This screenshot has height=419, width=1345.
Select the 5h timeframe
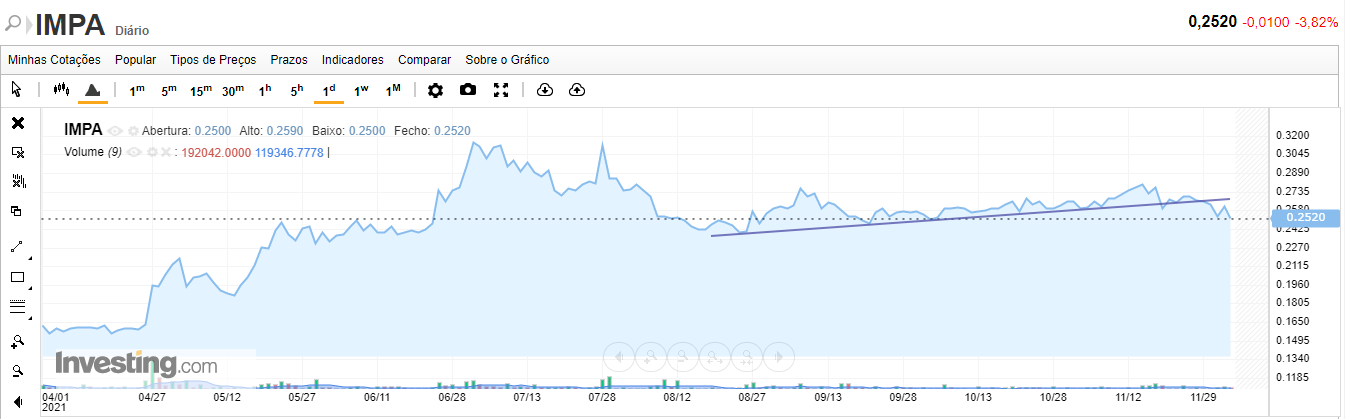(x=297, y=90)
